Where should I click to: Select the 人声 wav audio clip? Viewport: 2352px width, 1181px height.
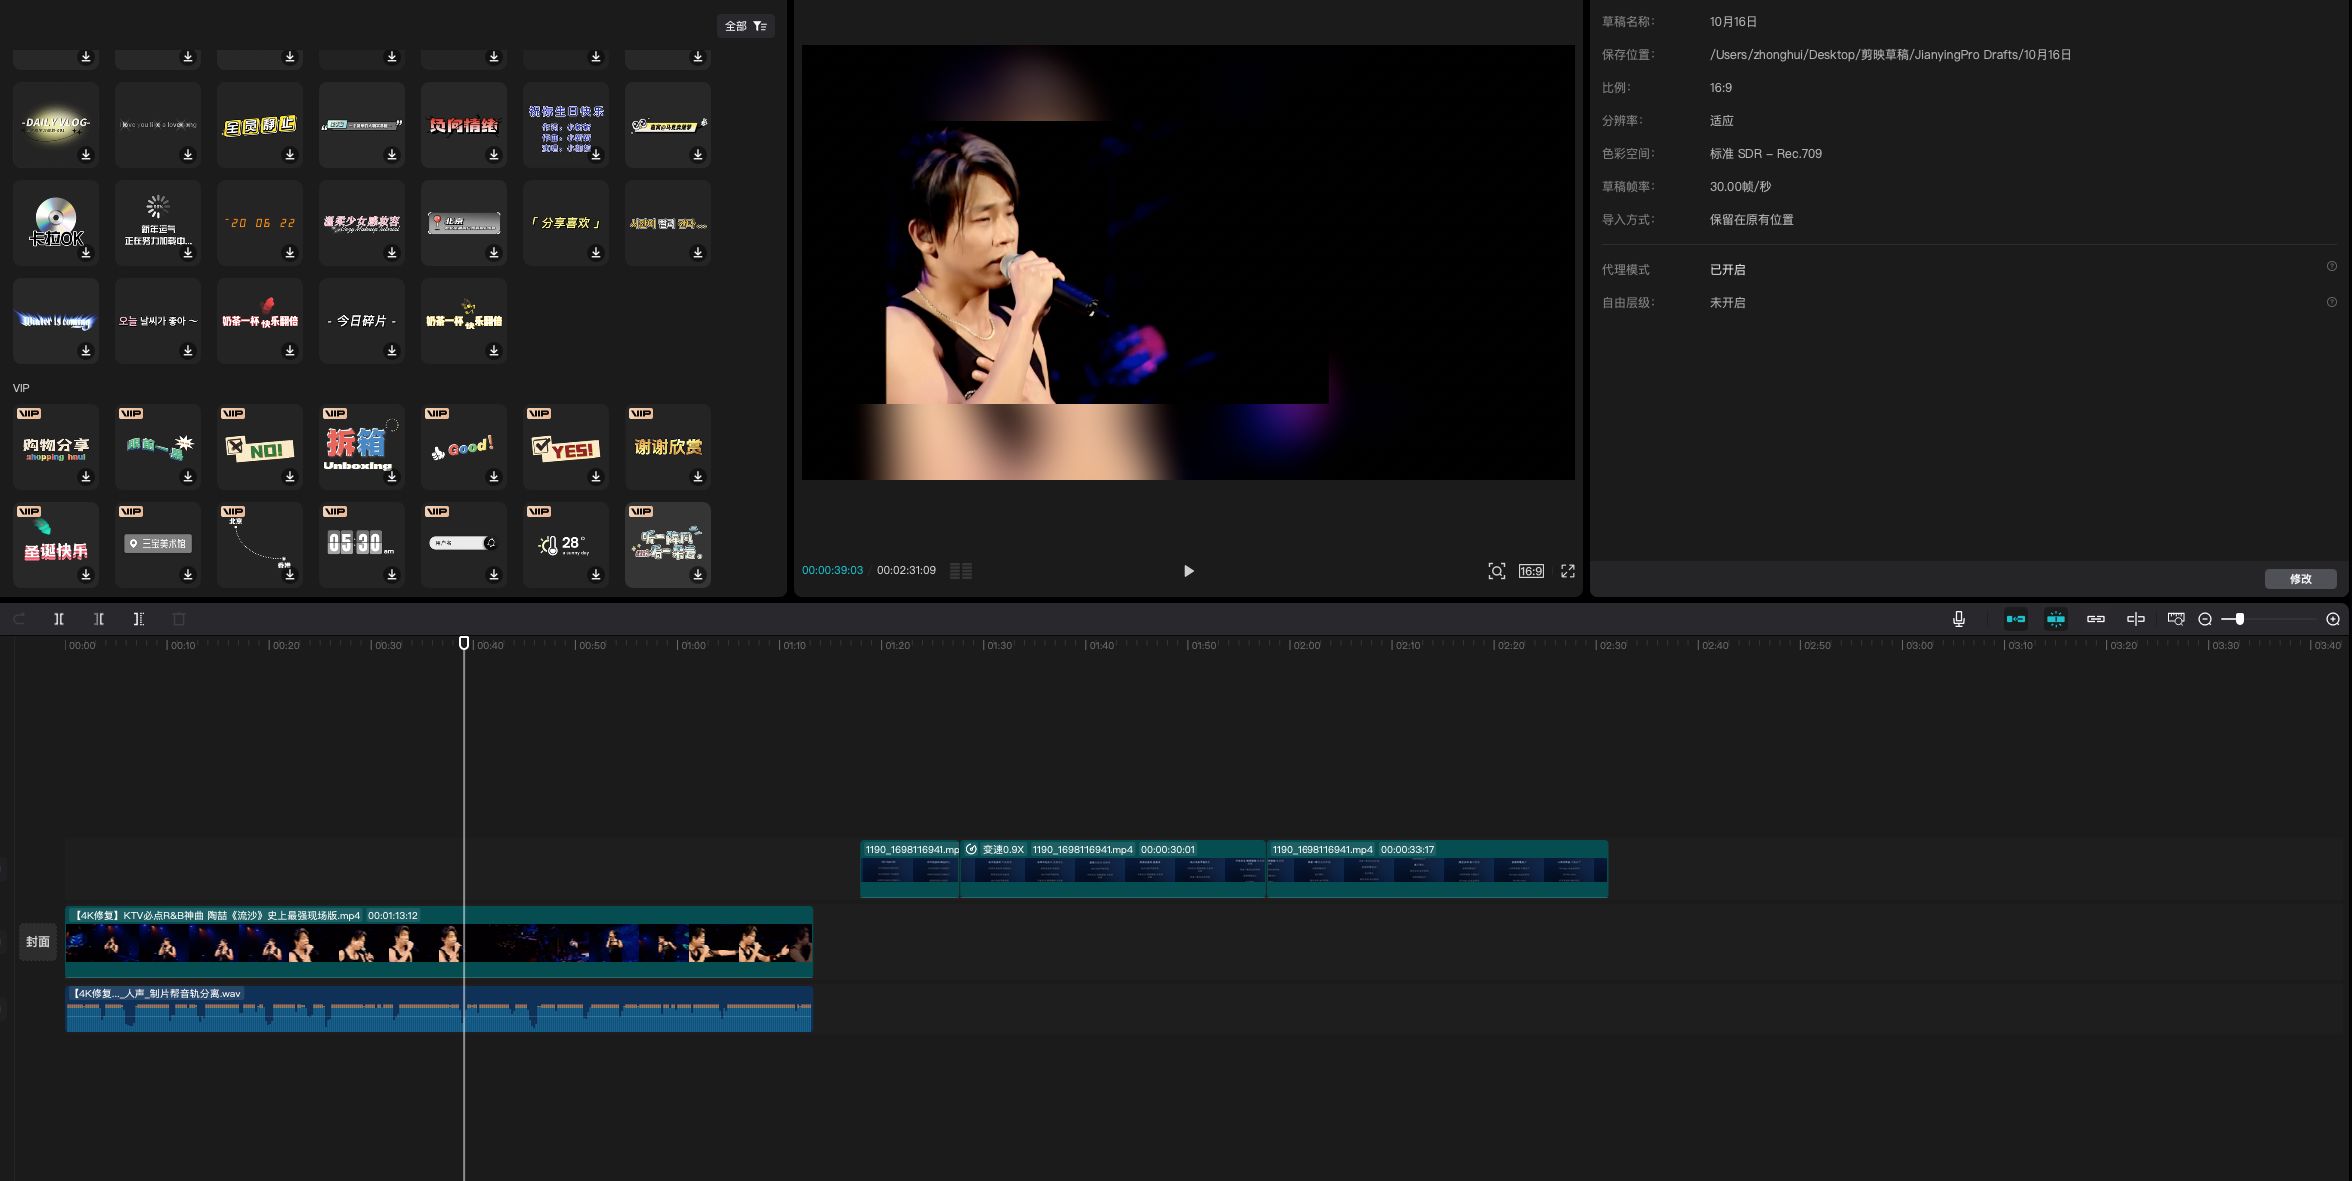click(x=439, y=1009)
